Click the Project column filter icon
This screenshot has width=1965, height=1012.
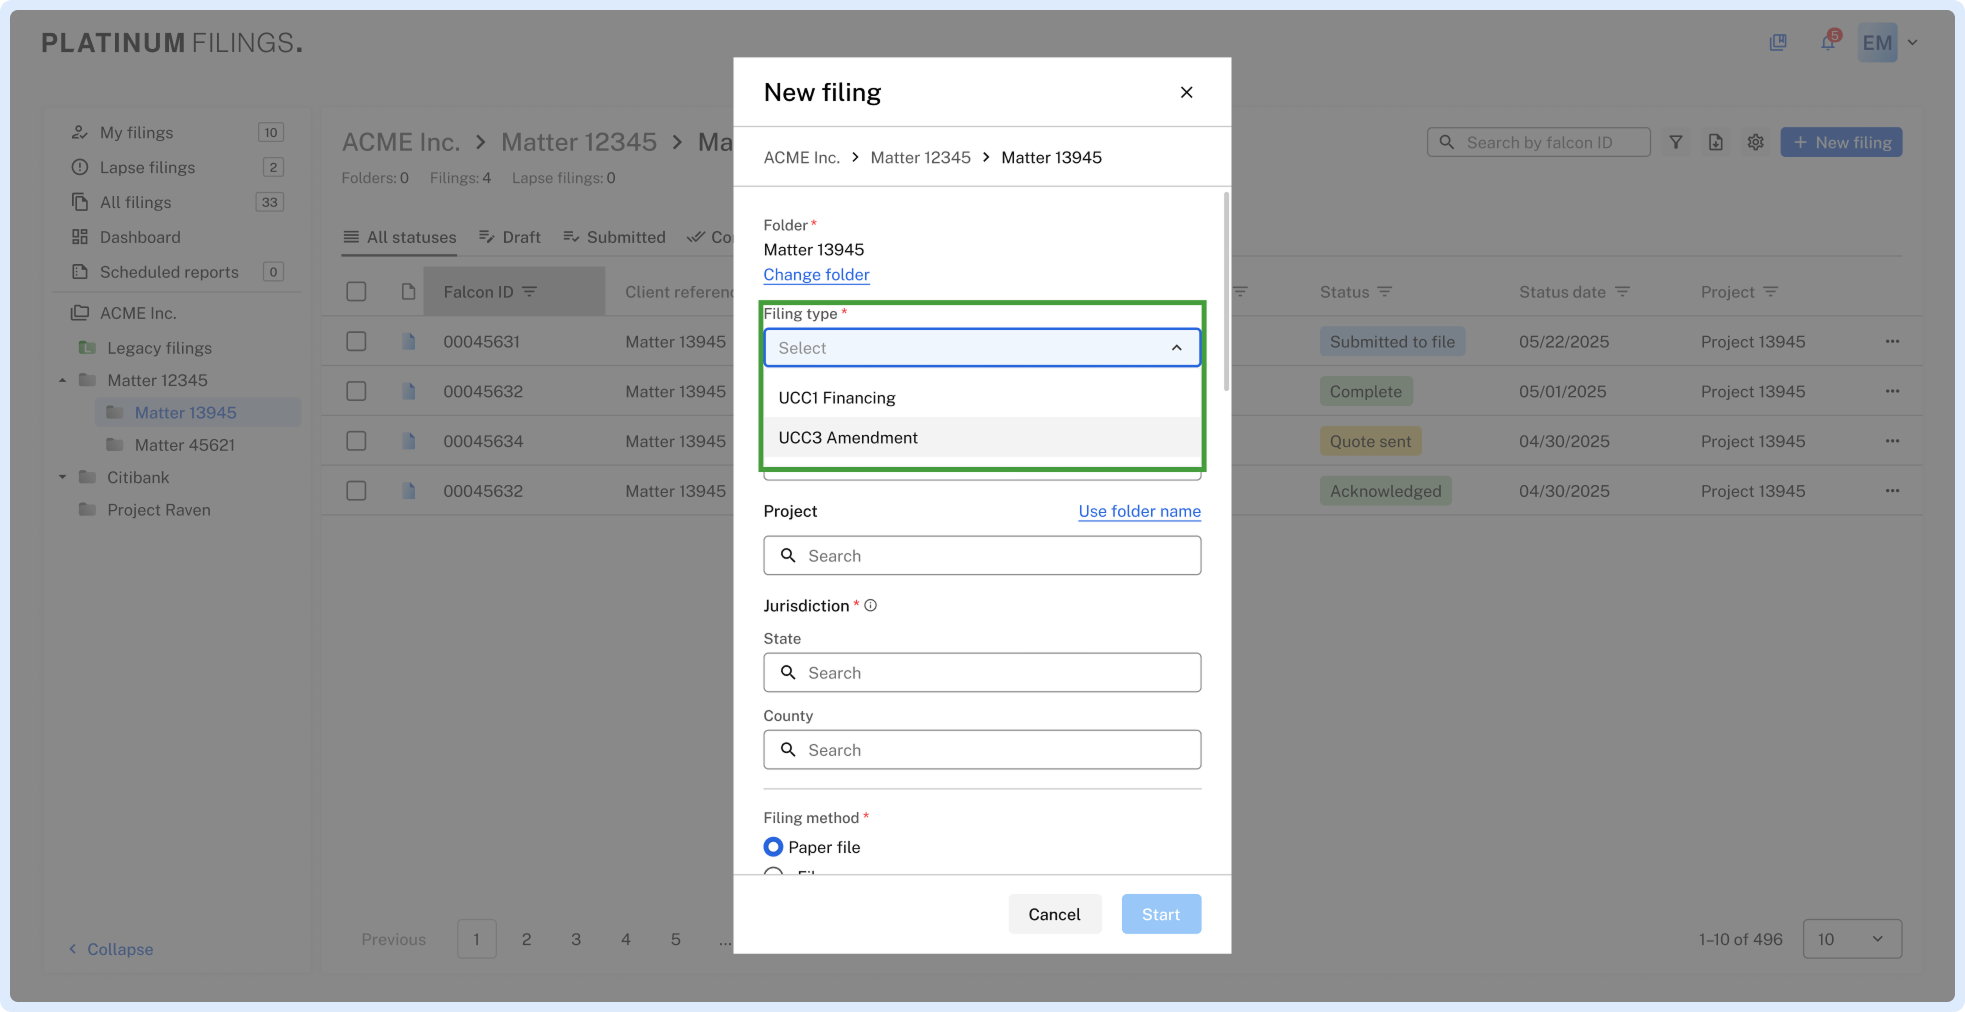point(1770,291)
